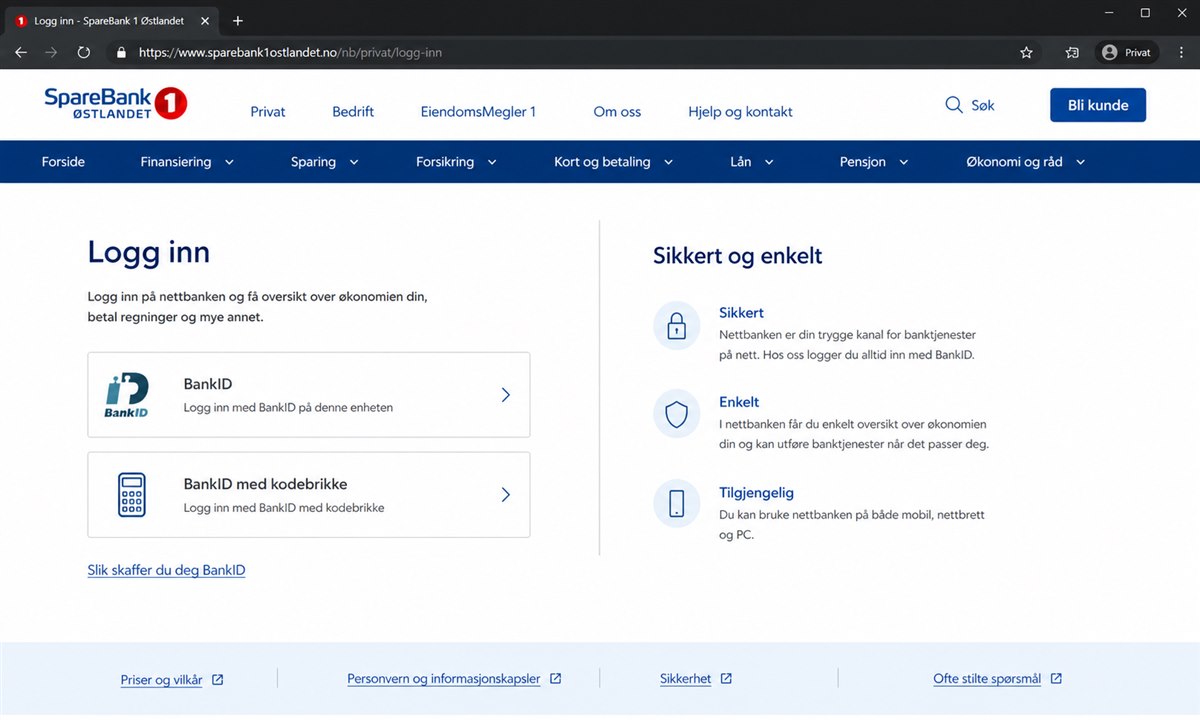Click the Tilgjengelig heading text
Image resolution: width=1200 pixels, height=720 pixels.
[756, 493]
